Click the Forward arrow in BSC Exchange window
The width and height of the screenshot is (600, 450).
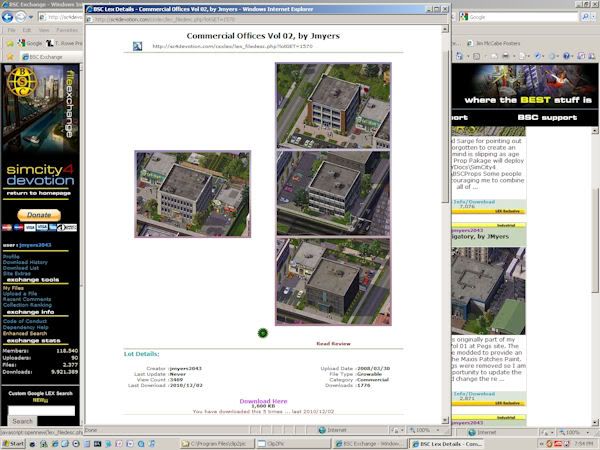21,17
